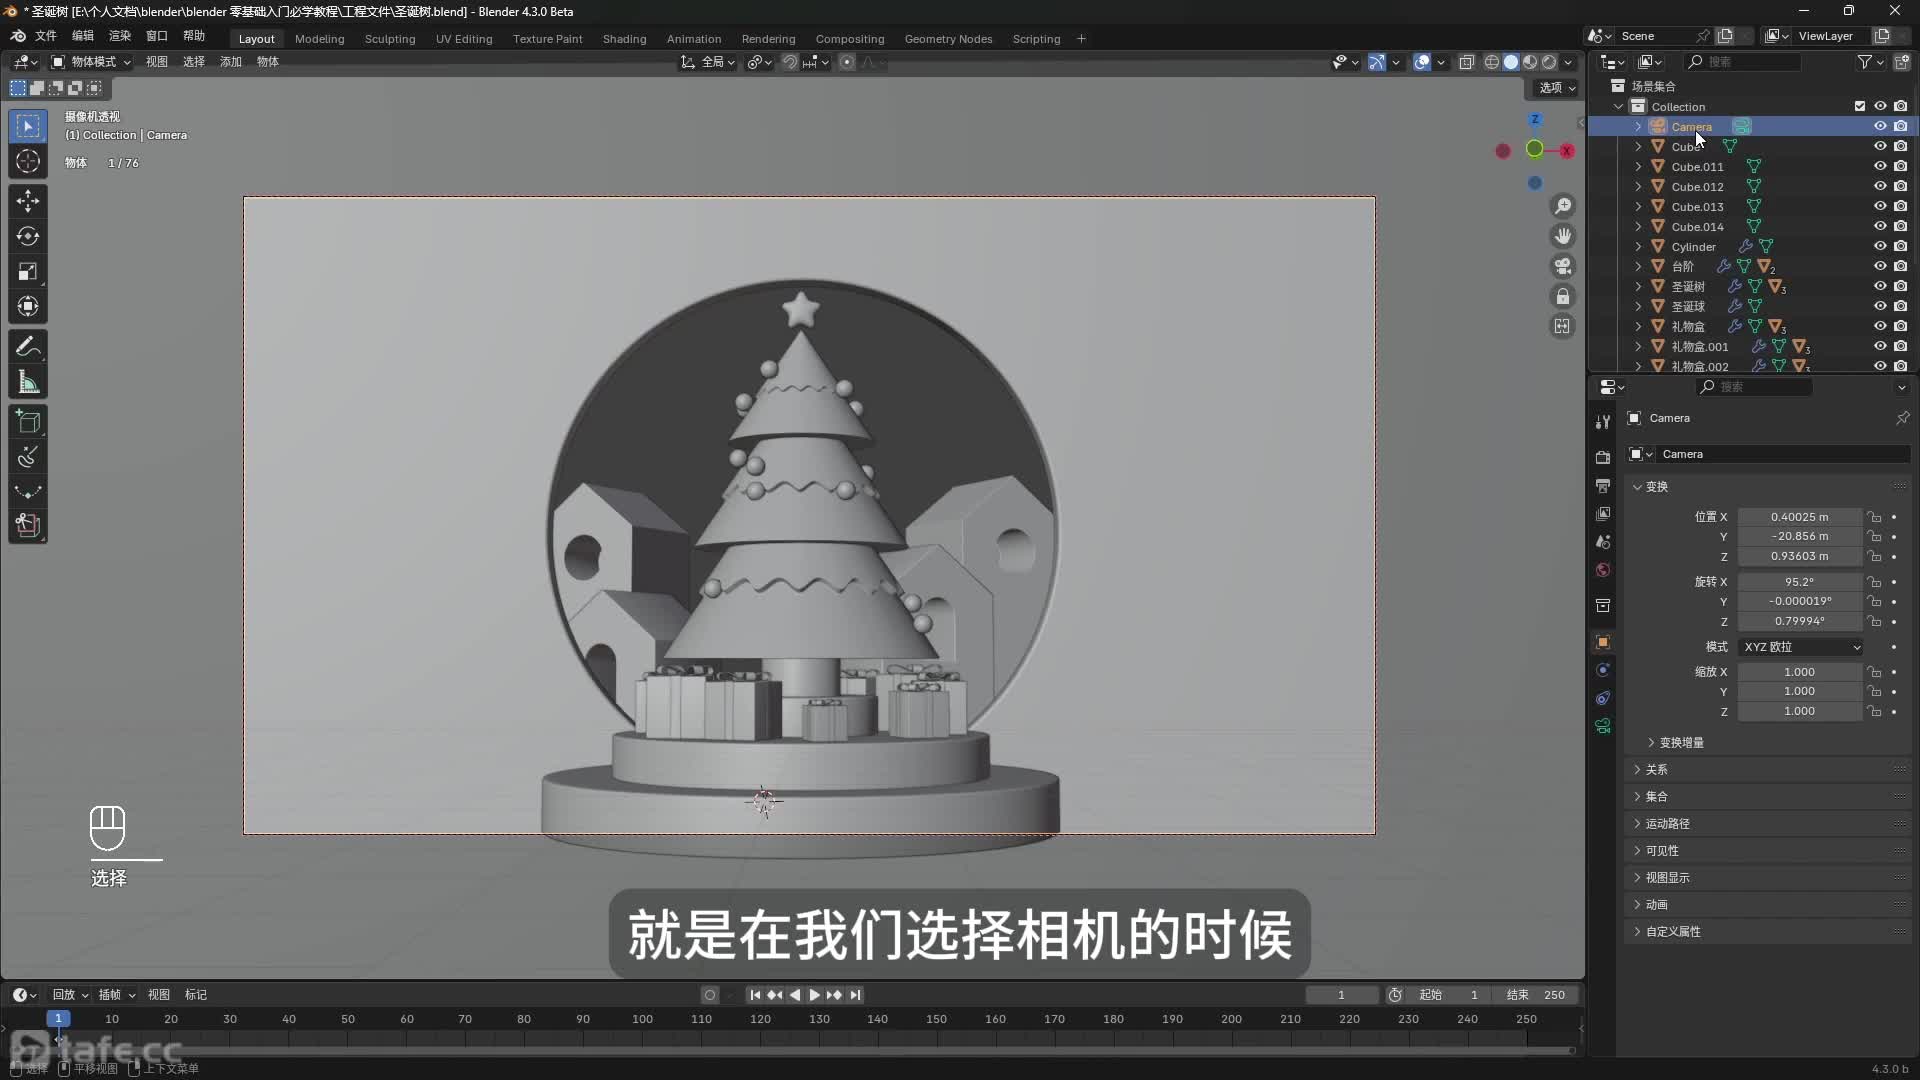Image resolution: width=1920 pixels, height=1080 pixels.
Task: Select the Move tool in toolbar
Action: coord(28,201)
